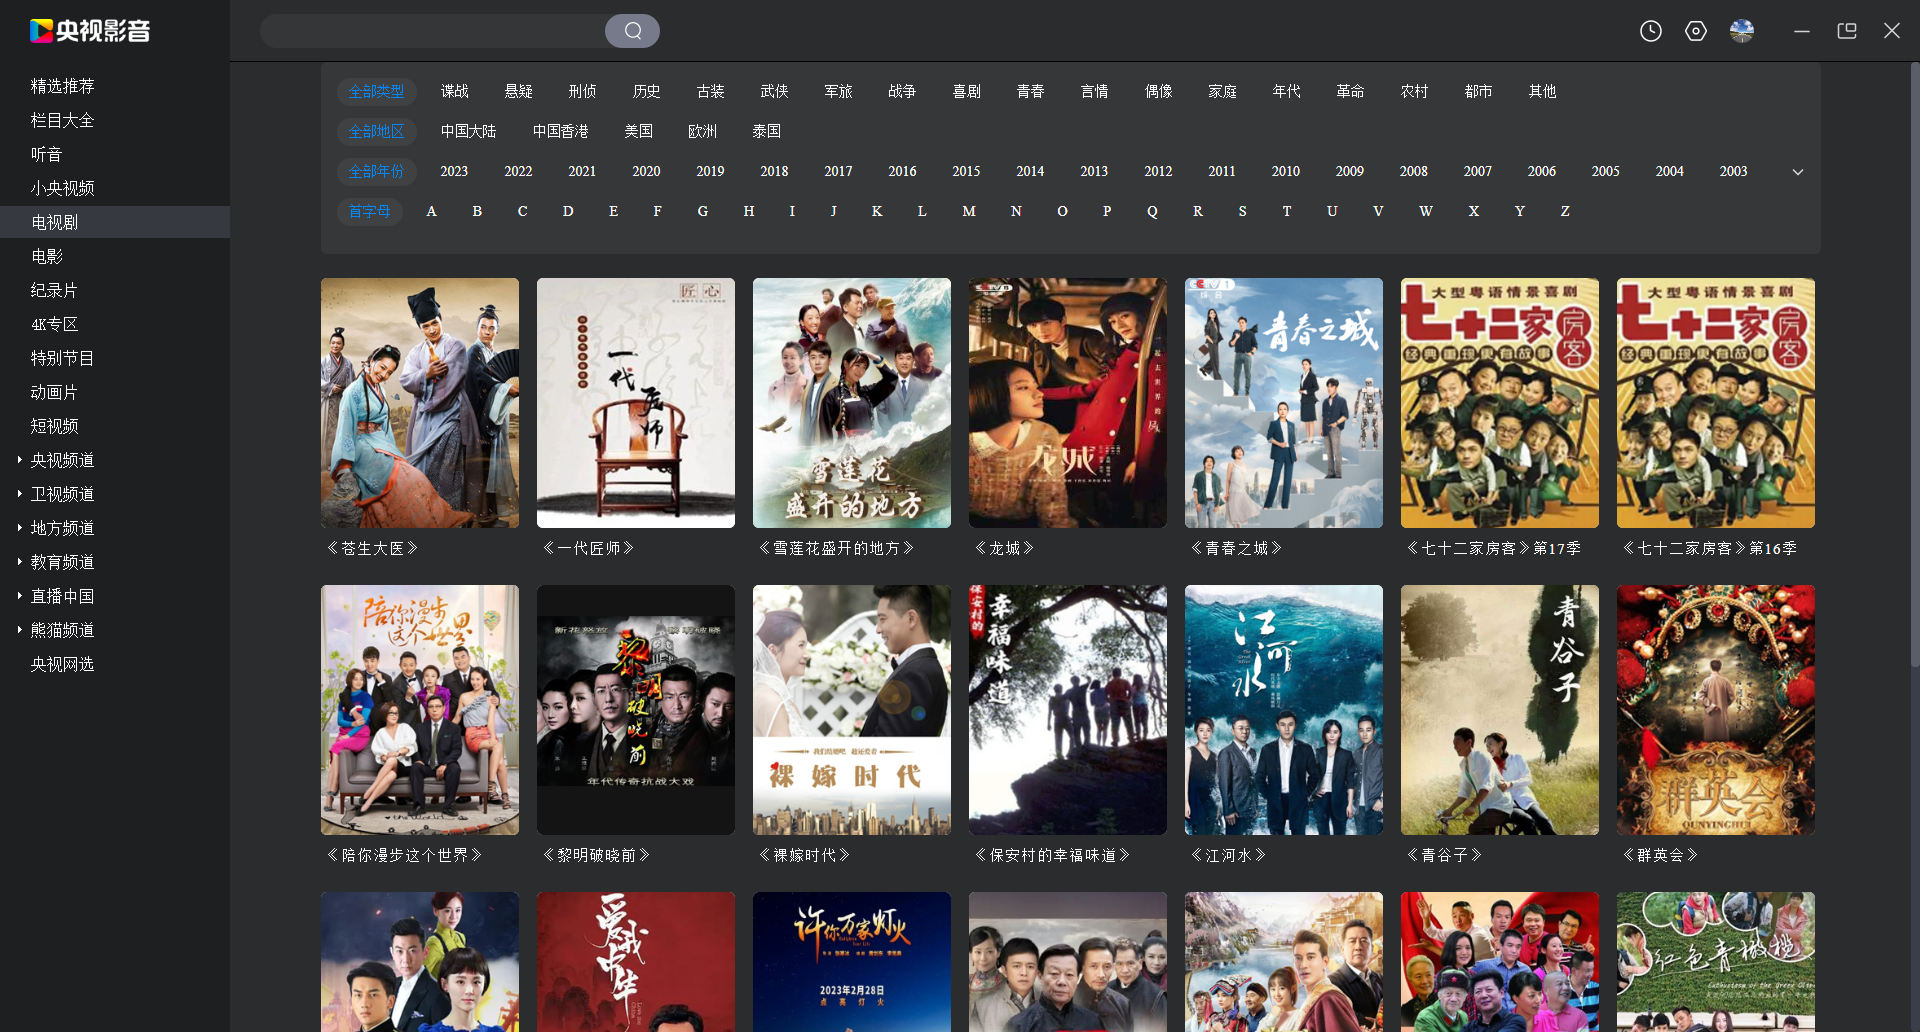Open the 电影 sidebar section
The height and width of the screenshot is (1032, 1920).
(x=47, y=256)
